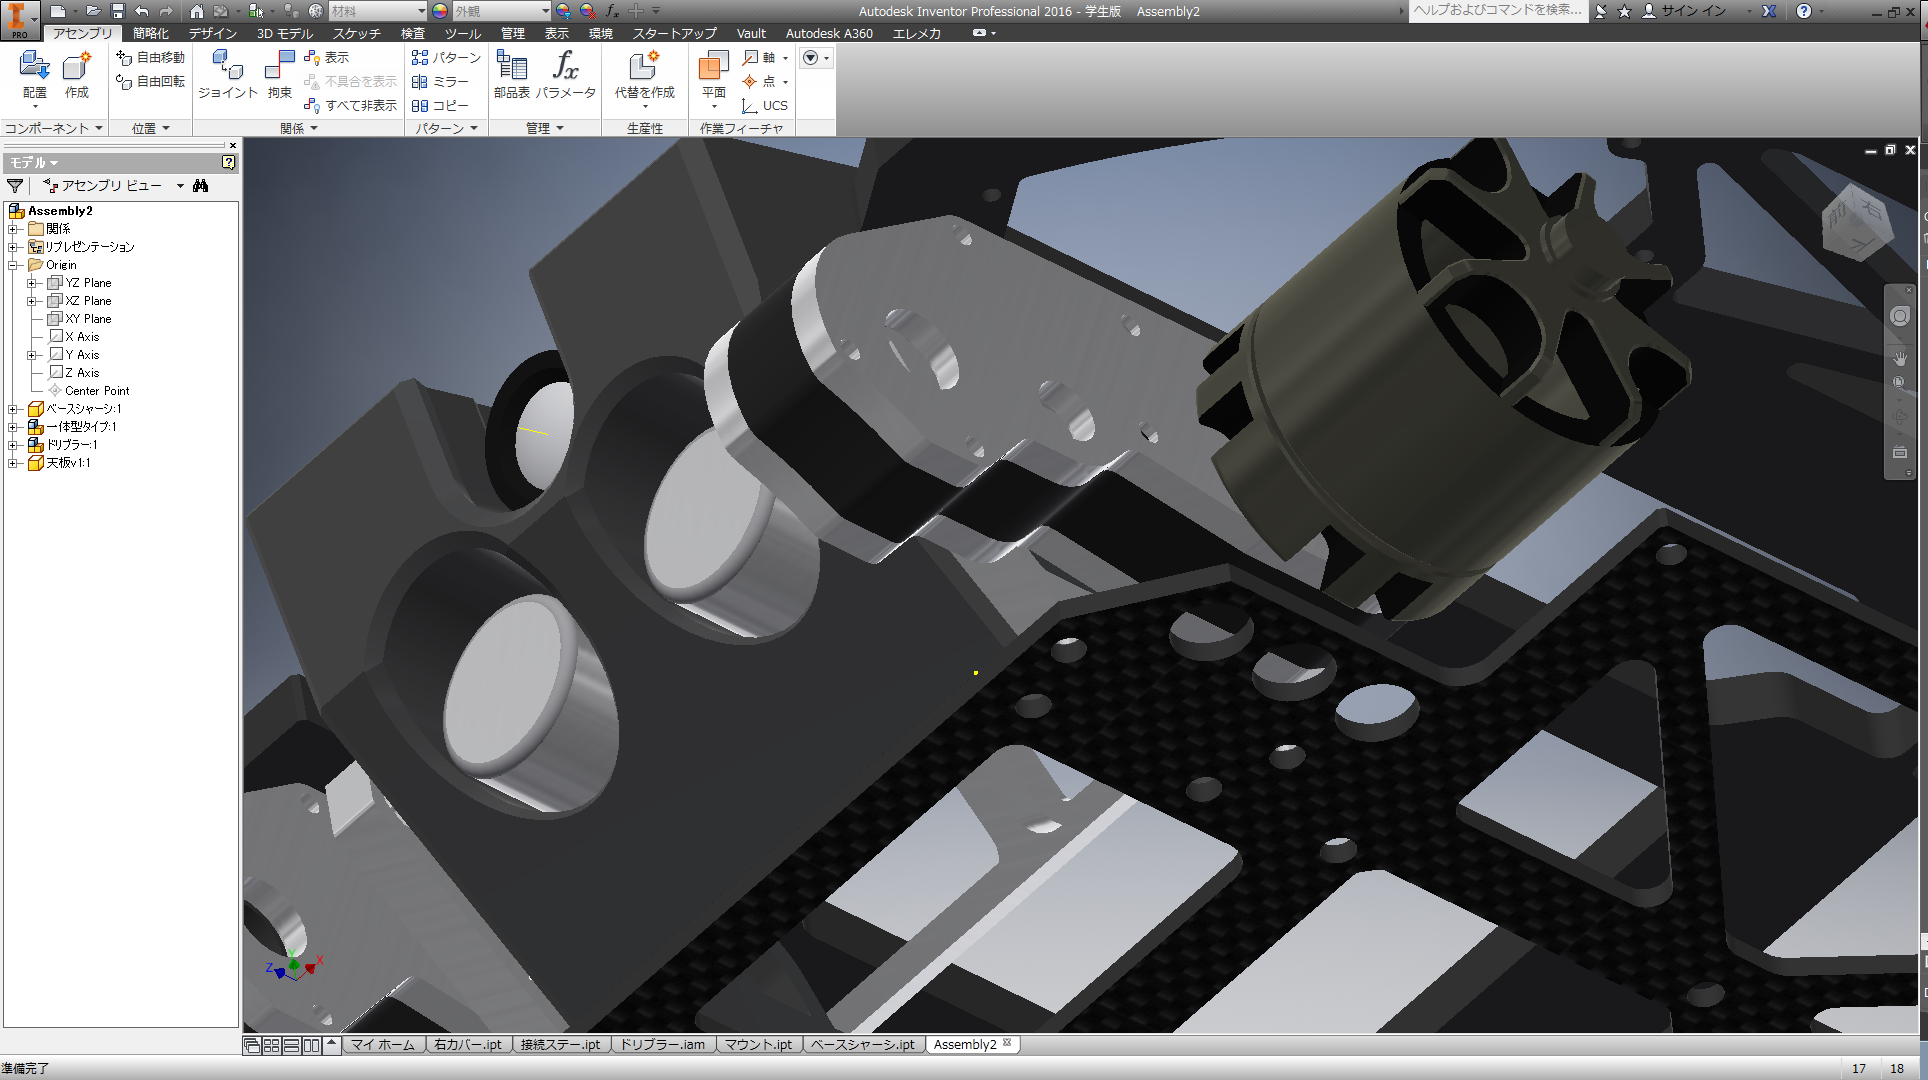Open the 外観 appearance dropdown
This screenshot has width=1928, height=1080.
point(545,11)
